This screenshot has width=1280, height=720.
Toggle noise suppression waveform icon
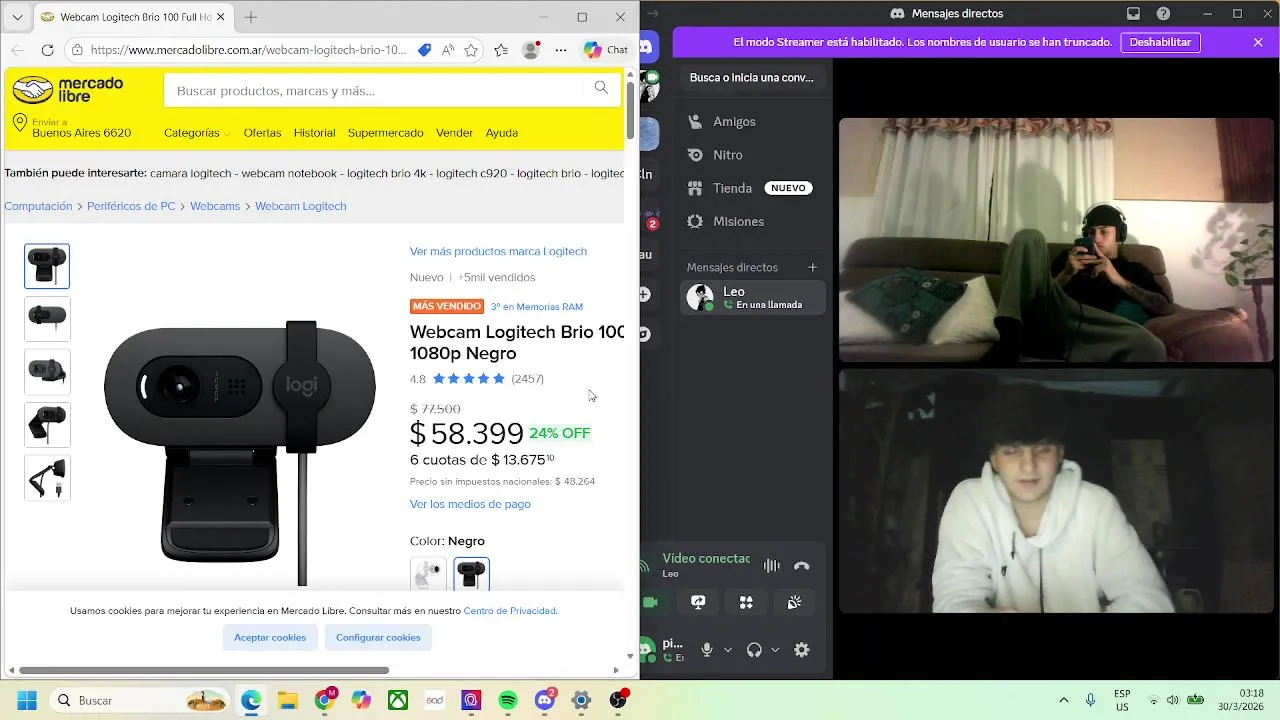point(771,566)
